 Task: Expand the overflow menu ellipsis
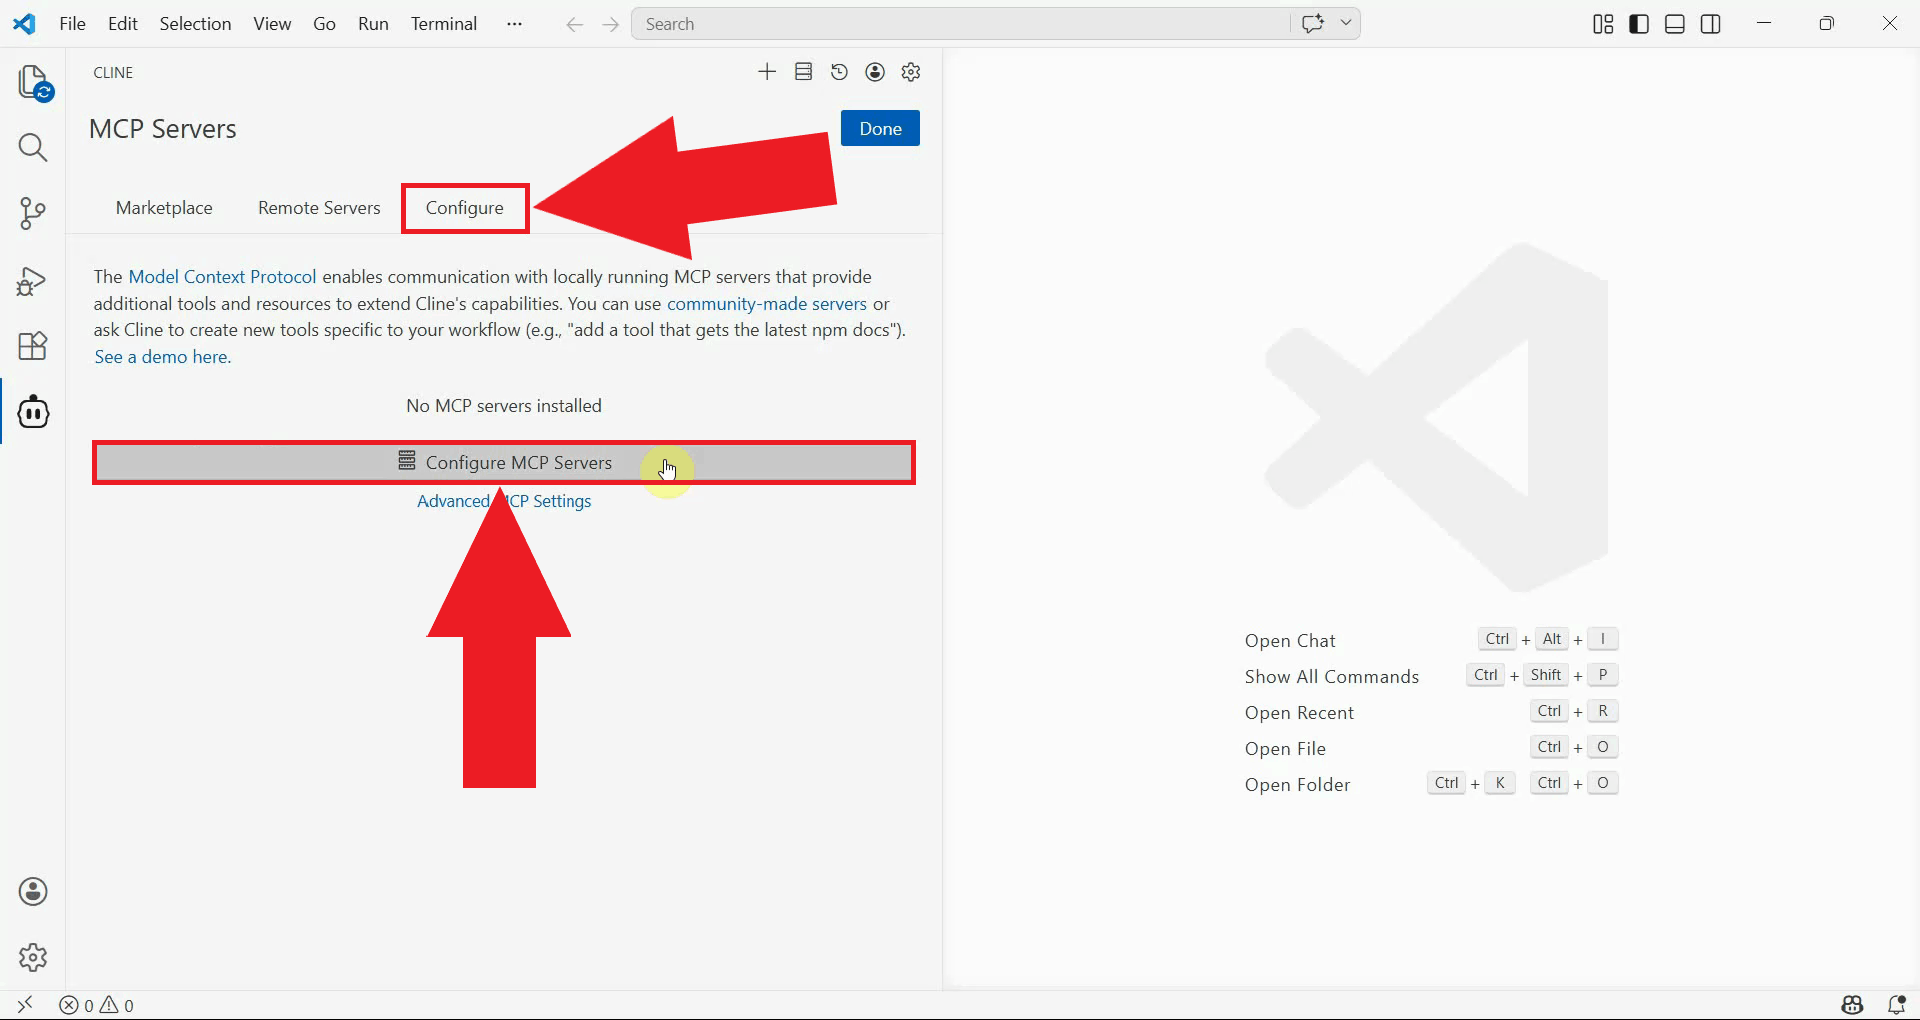coord(514,24)
